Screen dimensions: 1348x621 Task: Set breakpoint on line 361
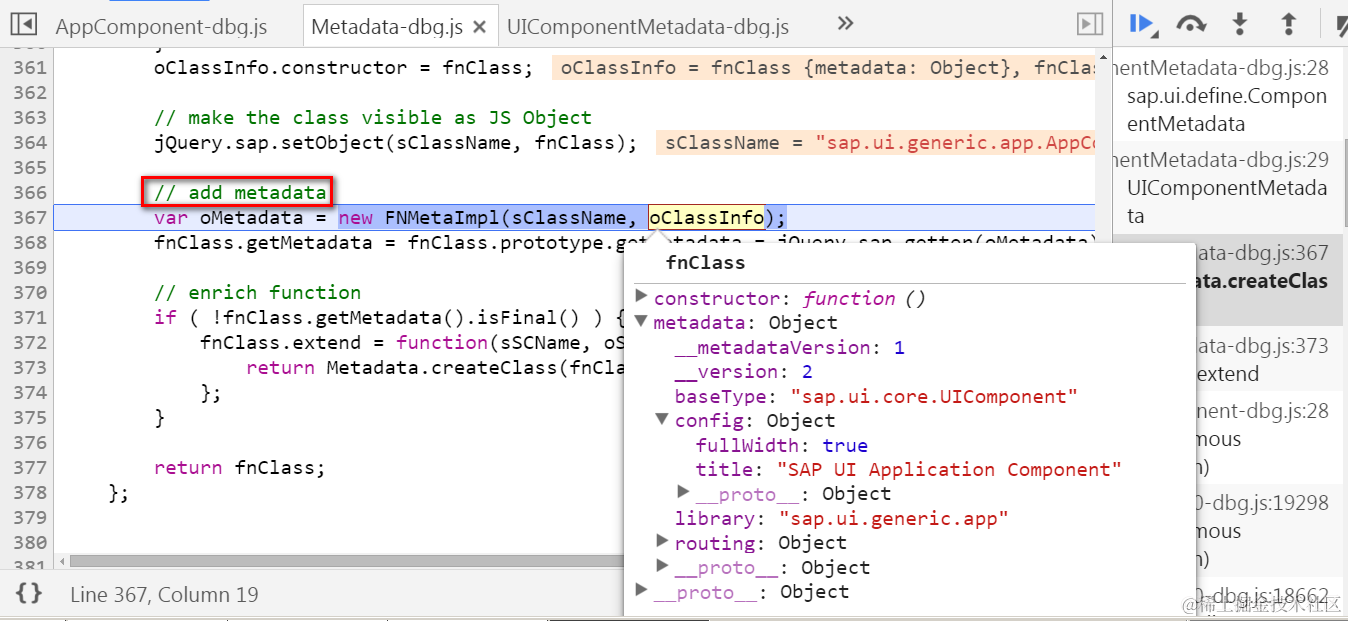(30, 68)
